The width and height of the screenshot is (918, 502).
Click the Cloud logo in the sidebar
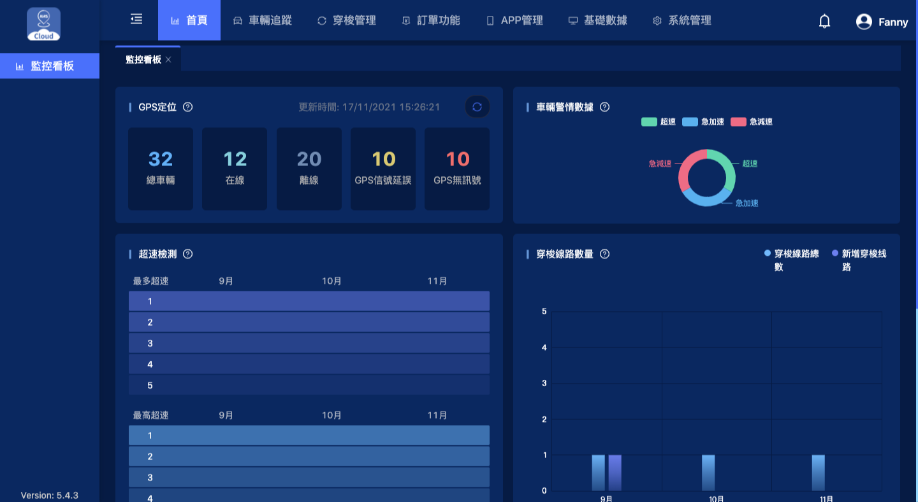click(x=43, y=24)
